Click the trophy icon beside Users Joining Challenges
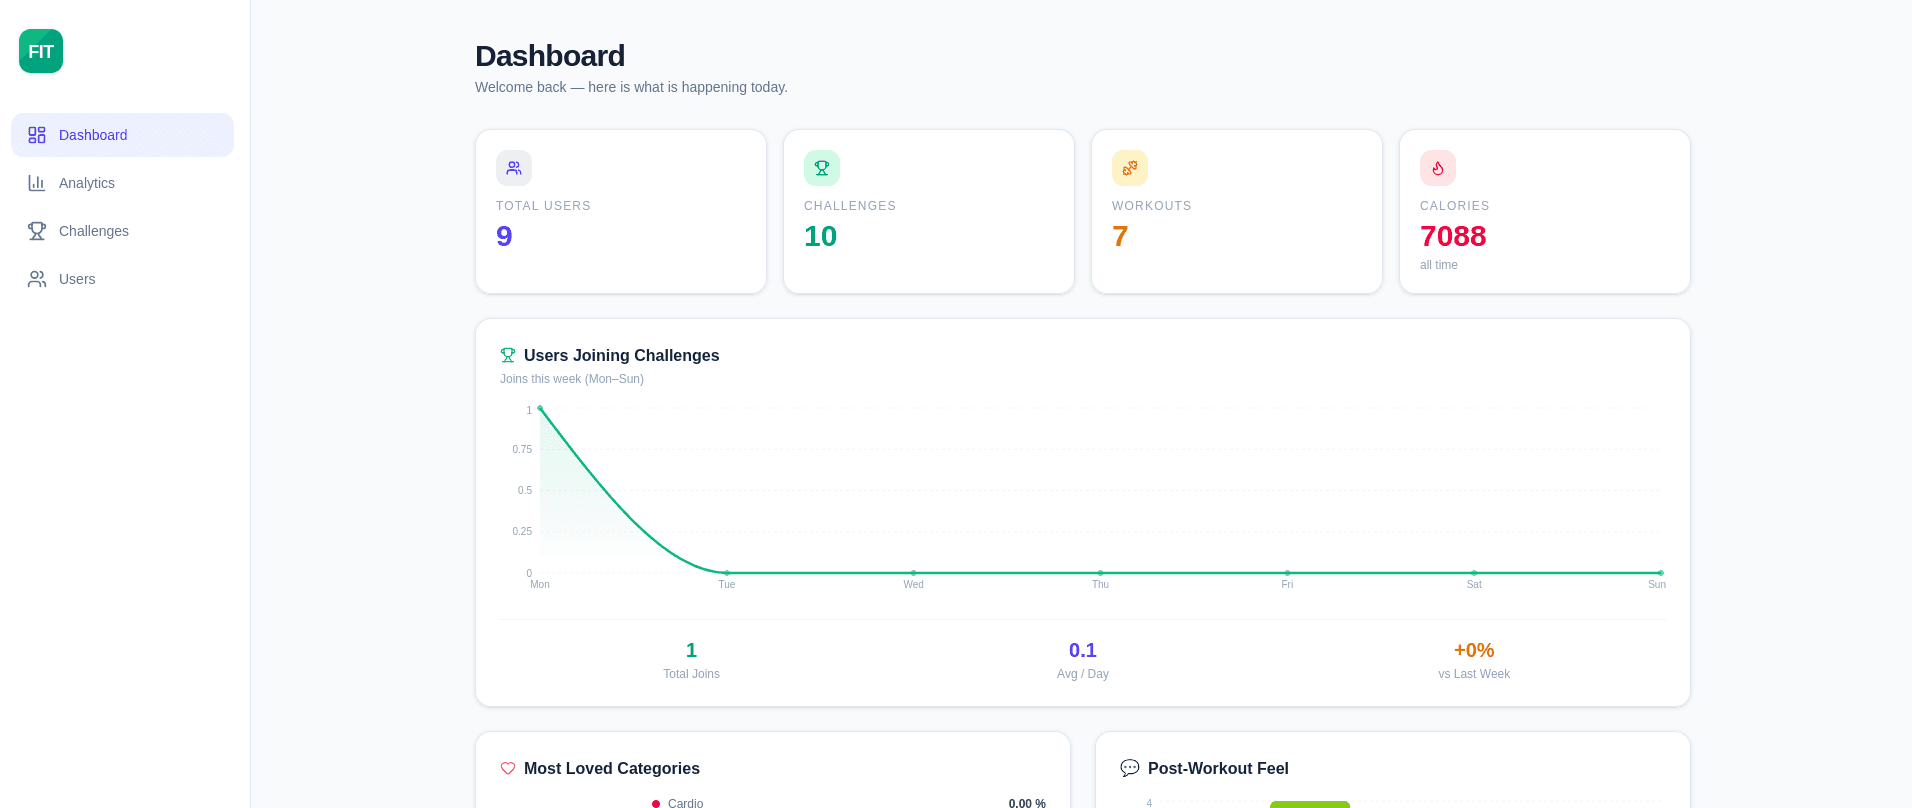The width and height of the screenshot is (1912, 808). pyautogui.click(x=508, y=355)
